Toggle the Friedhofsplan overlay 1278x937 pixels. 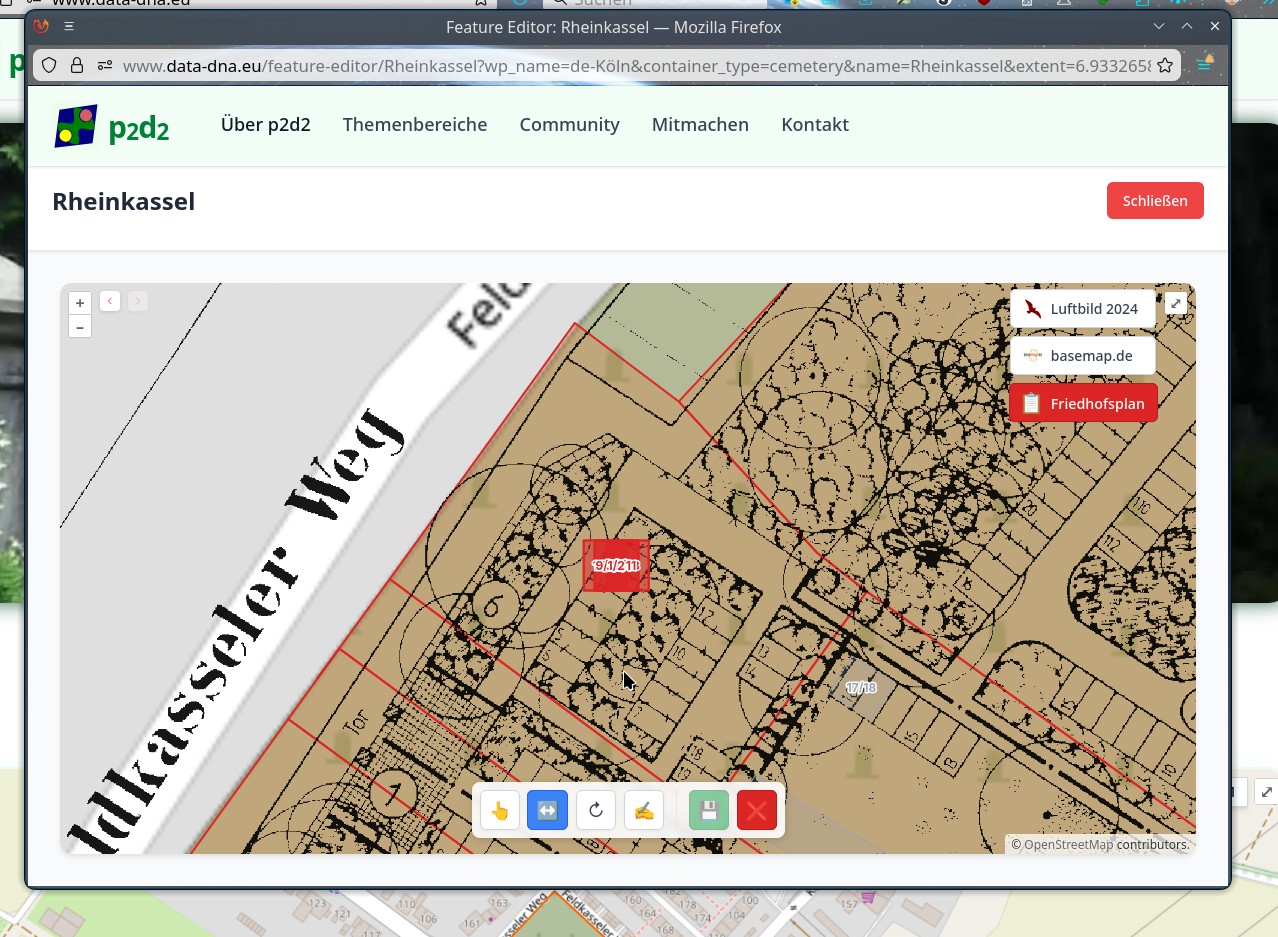(1083, 404)
